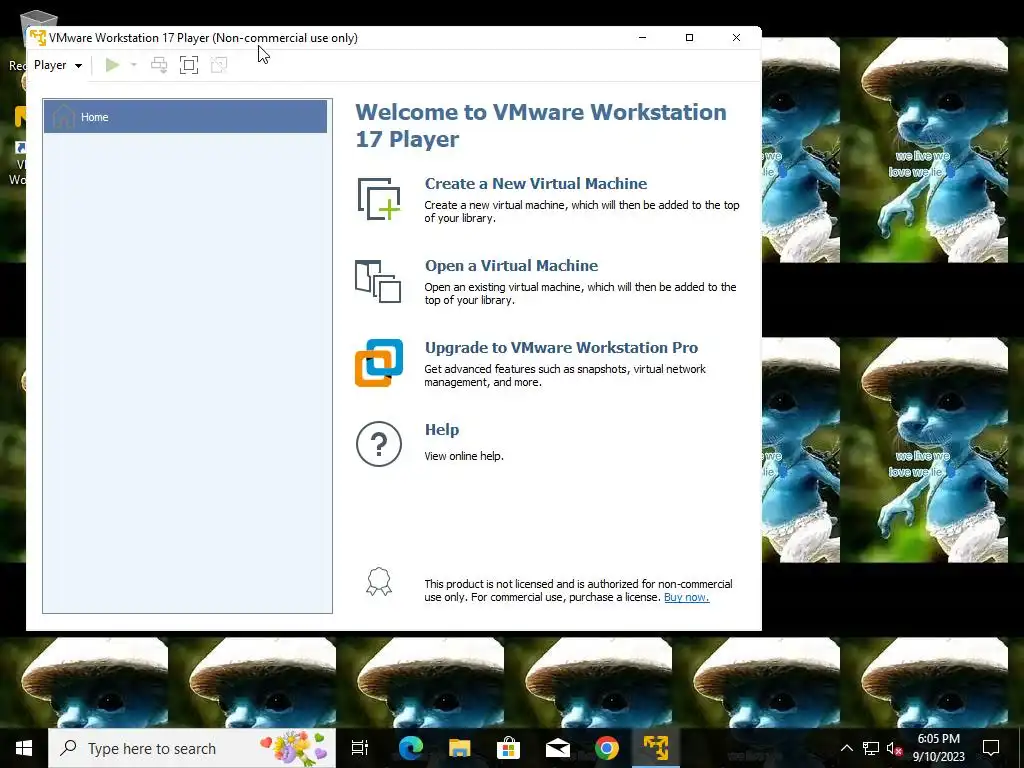
Task: Click the VMware title bar app icon
Action: [38, 38]
